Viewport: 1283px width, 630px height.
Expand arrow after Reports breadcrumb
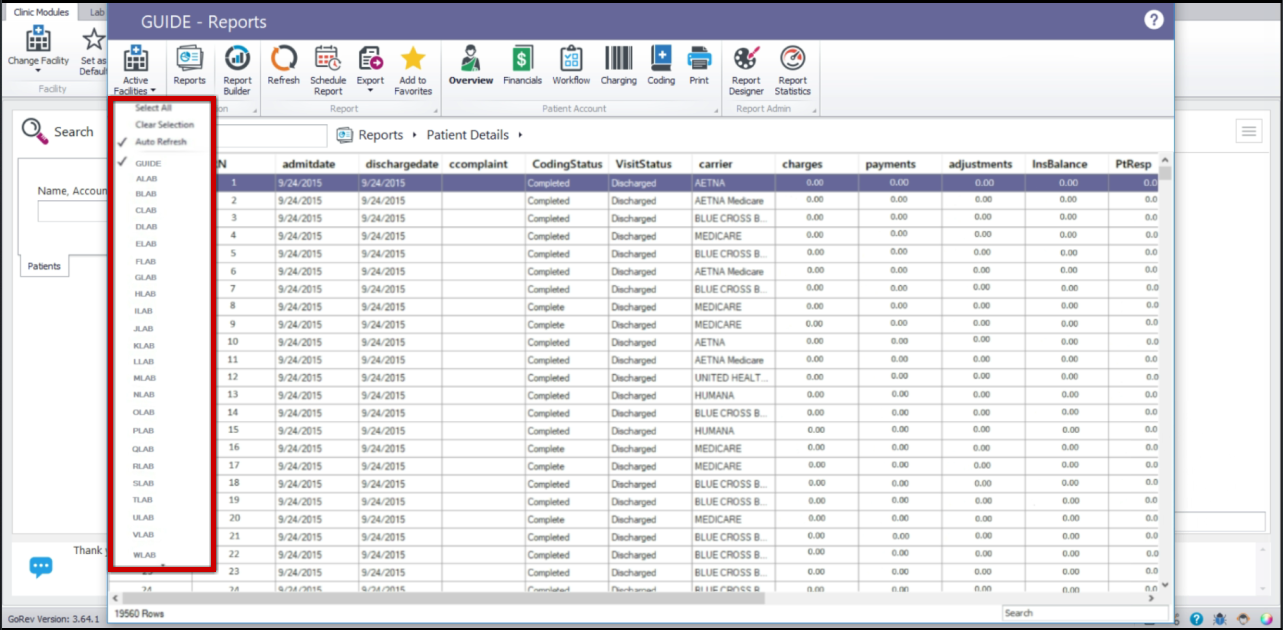(413, 135)
